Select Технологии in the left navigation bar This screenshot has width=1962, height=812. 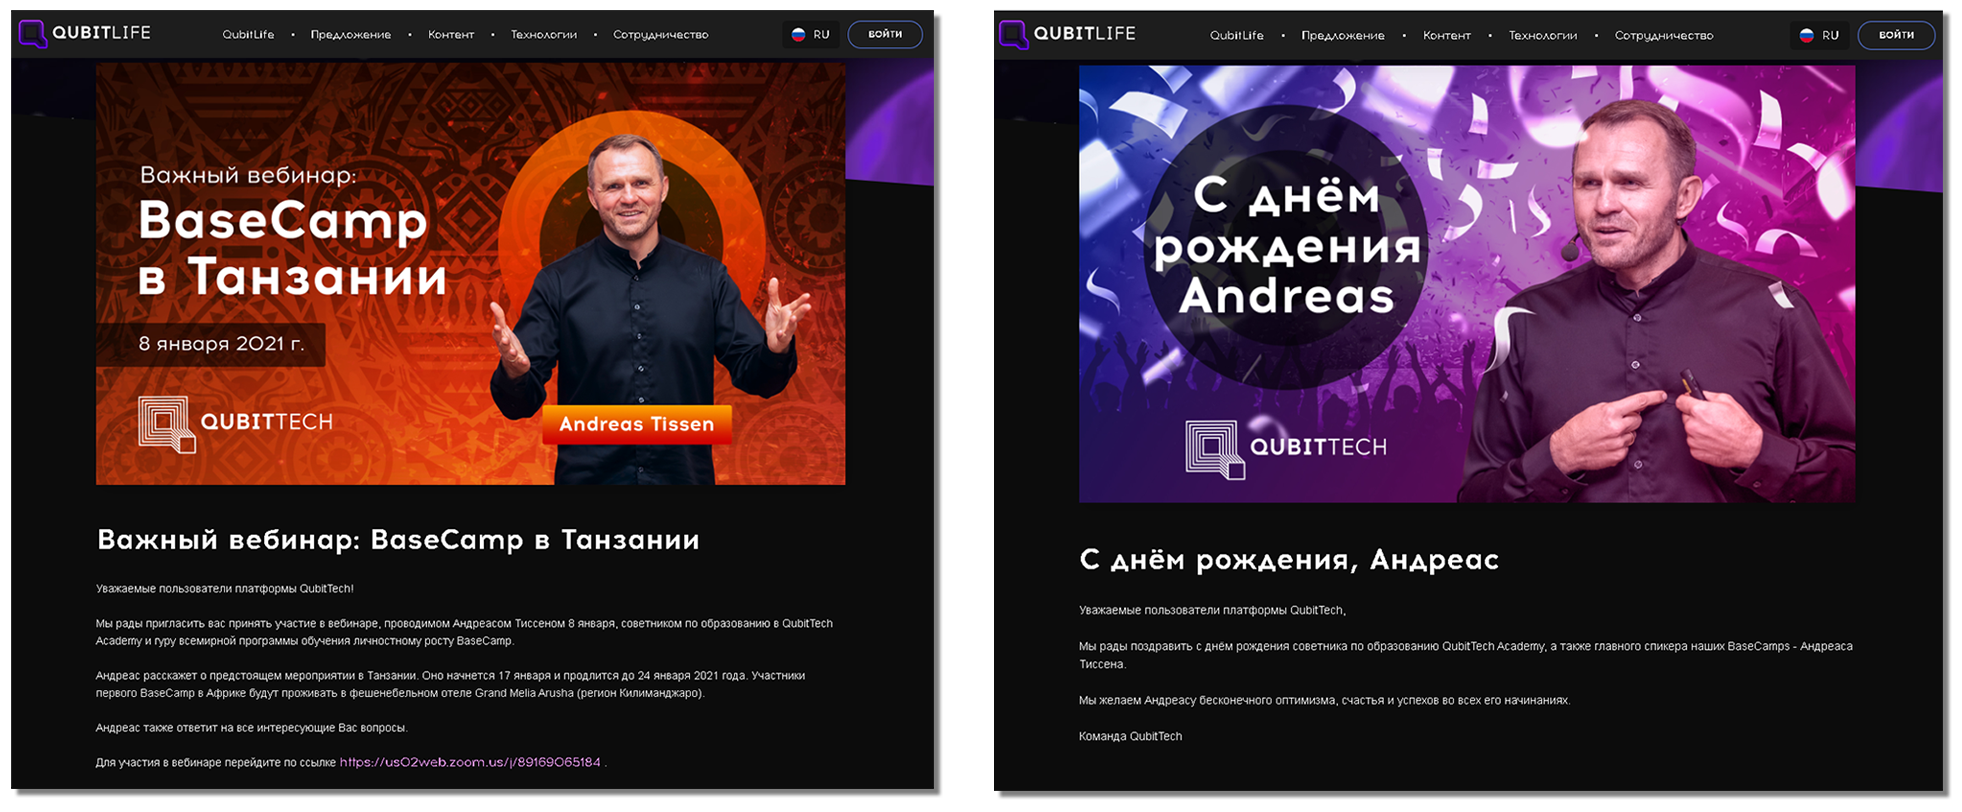pyautogui.click(x=544, y=35)
